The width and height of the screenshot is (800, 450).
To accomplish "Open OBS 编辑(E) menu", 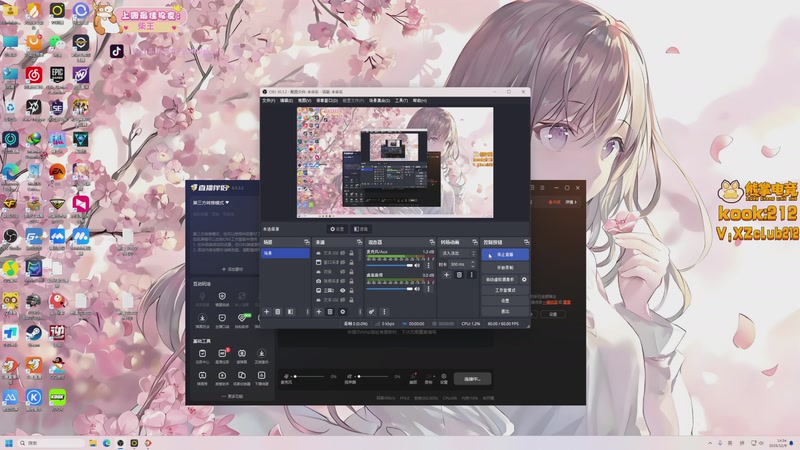I will (x=286, y=101).
